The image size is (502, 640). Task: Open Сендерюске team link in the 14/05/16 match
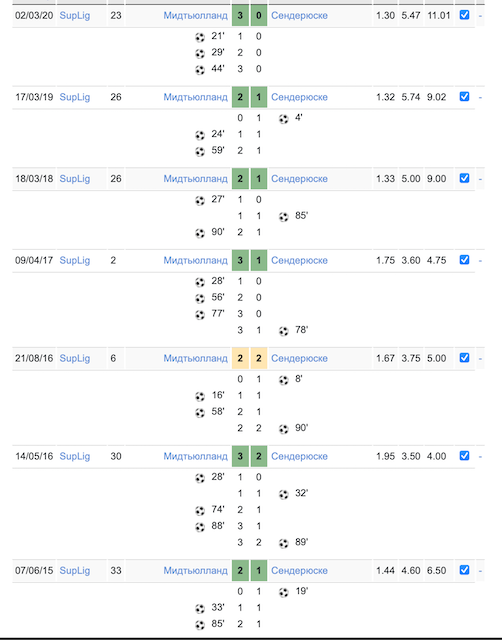point(299,456)
